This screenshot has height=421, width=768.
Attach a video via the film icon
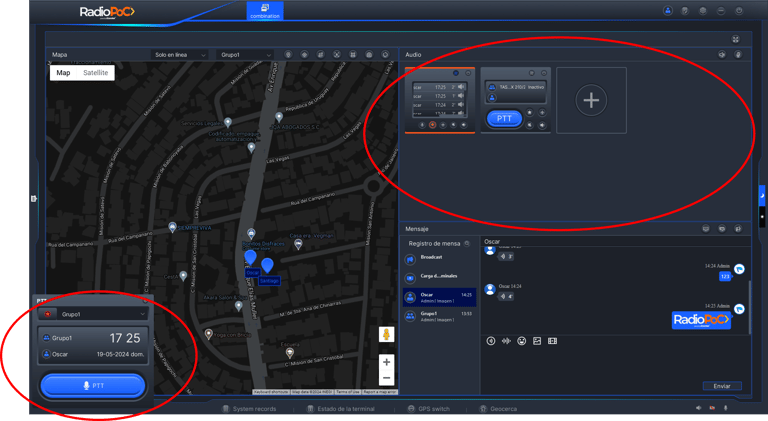[552, 341]
